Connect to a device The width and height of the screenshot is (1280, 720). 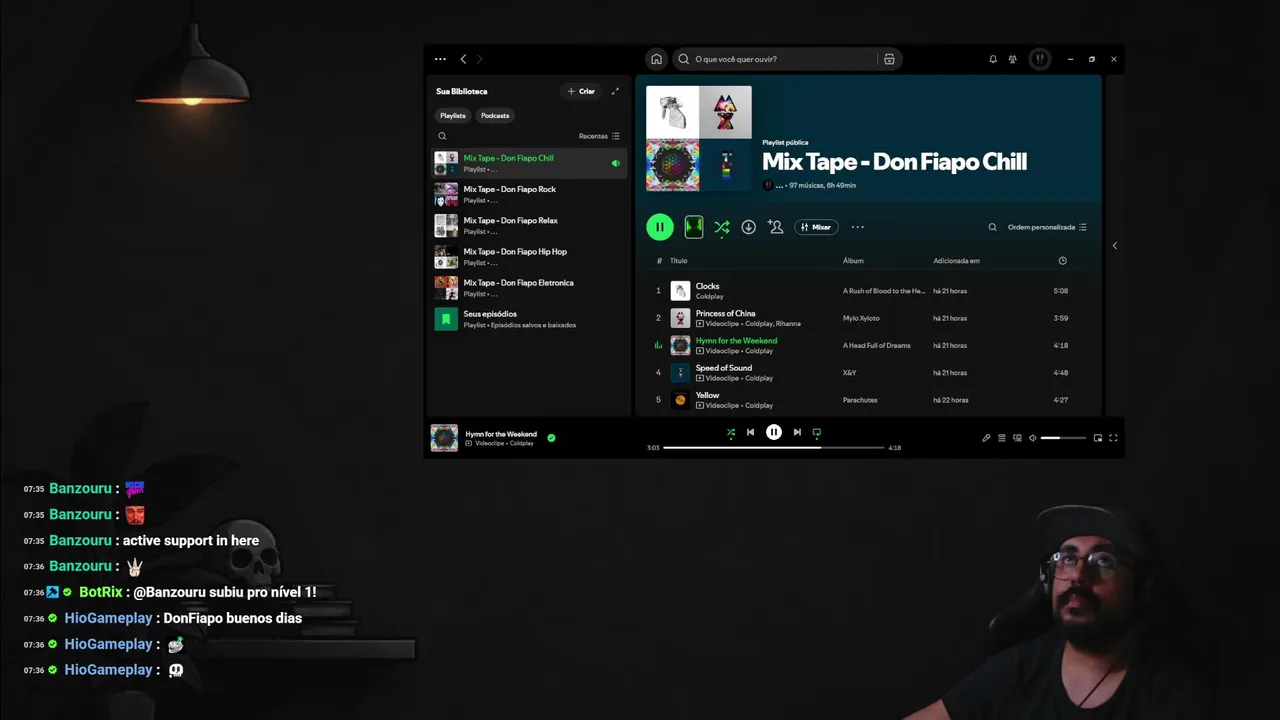1018,438
